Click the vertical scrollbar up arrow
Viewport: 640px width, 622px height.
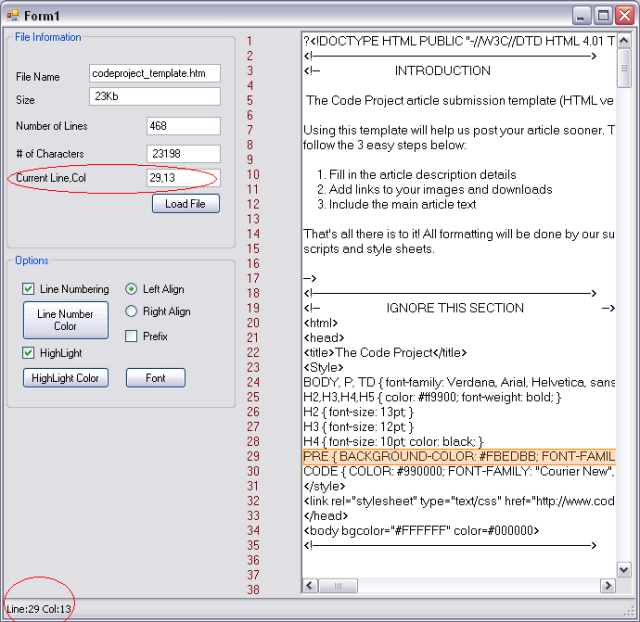coord(624,40)
